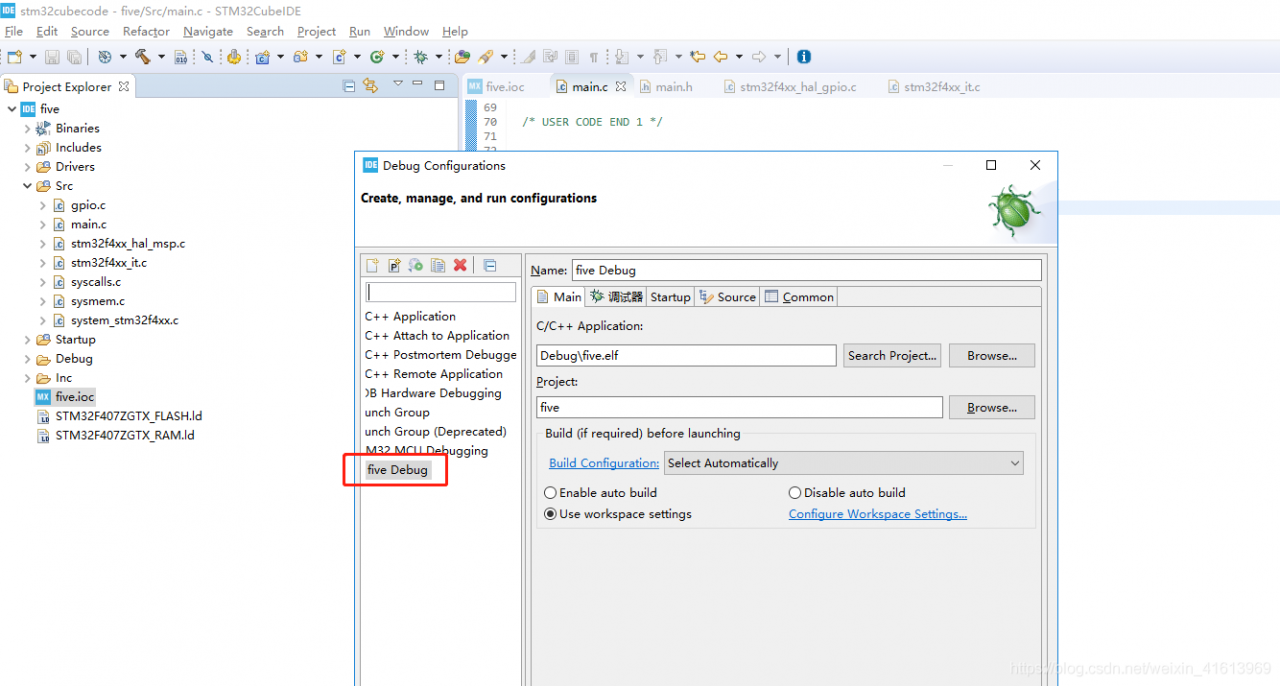Image resolution: width=1280 pixels, height=686 pixels.
Task: Expand the Includes node
Action: [x=27, y=147]
